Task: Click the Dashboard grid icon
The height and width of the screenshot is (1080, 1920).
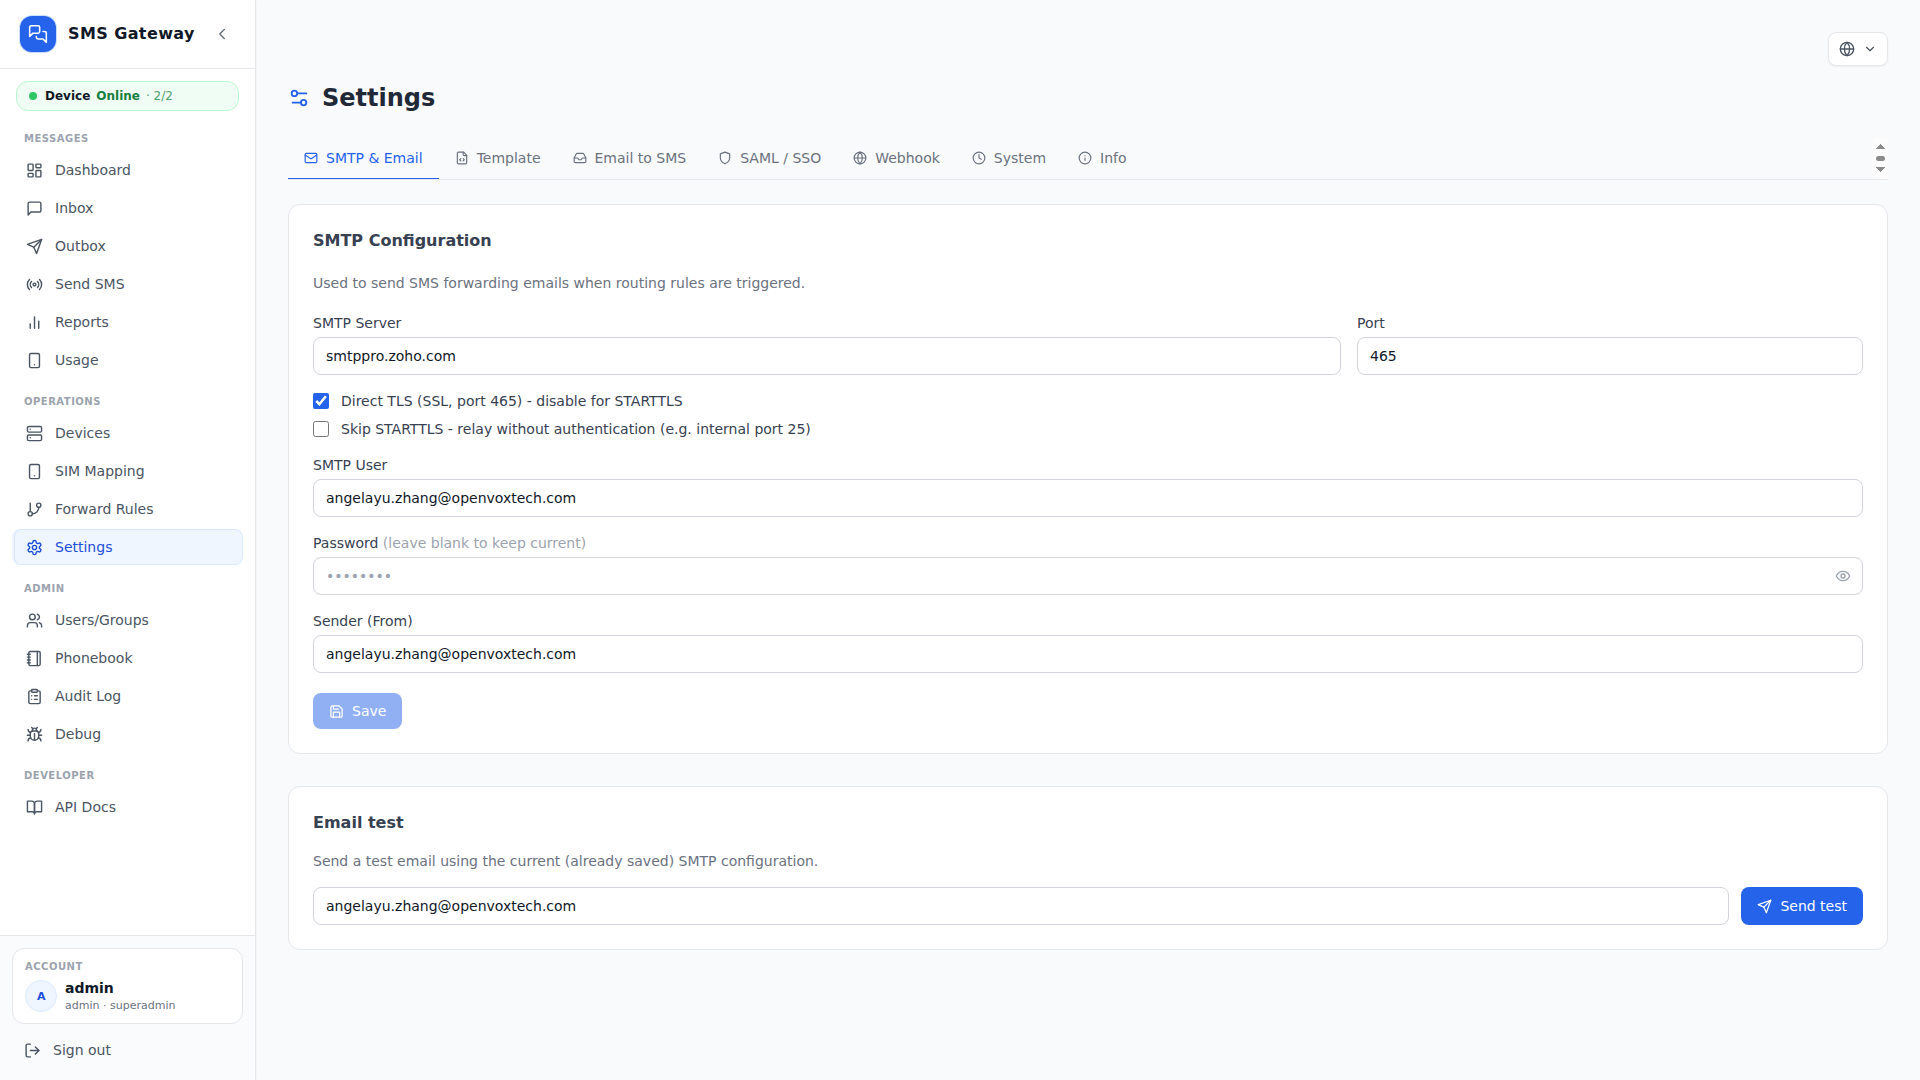Action: click(x=35, y=171)
